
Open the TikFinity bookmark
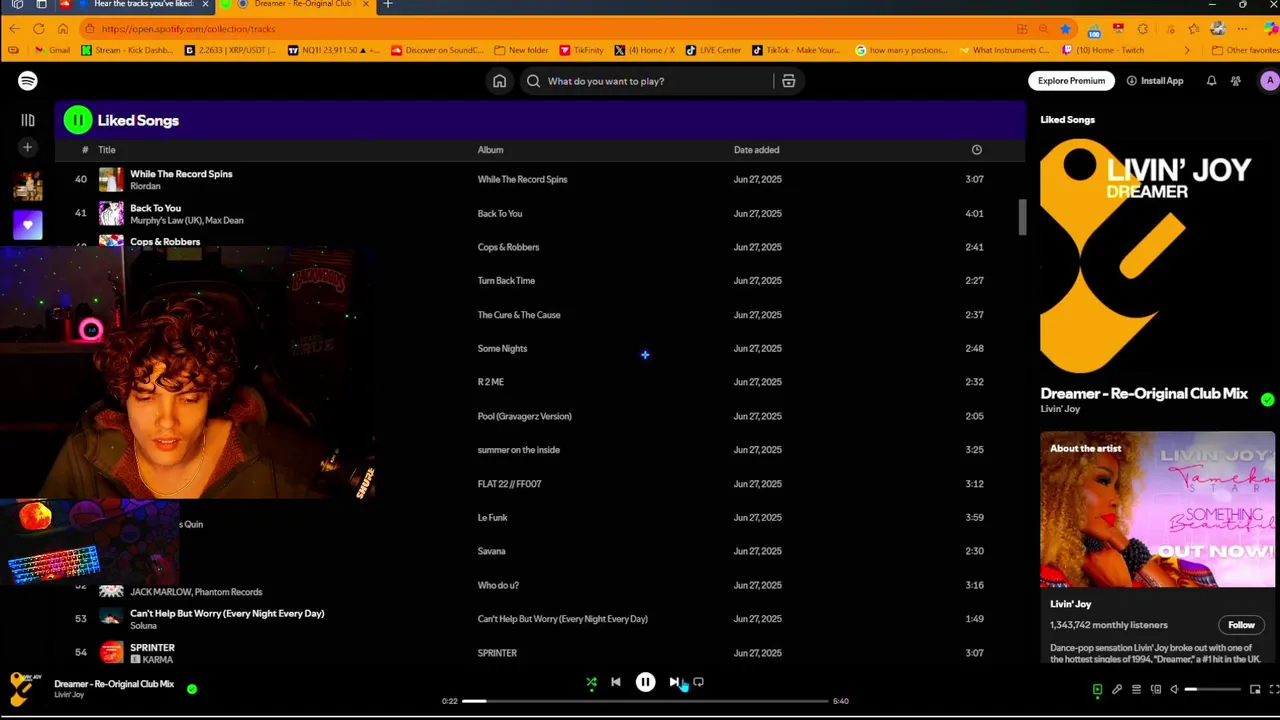tap(582, 50)
